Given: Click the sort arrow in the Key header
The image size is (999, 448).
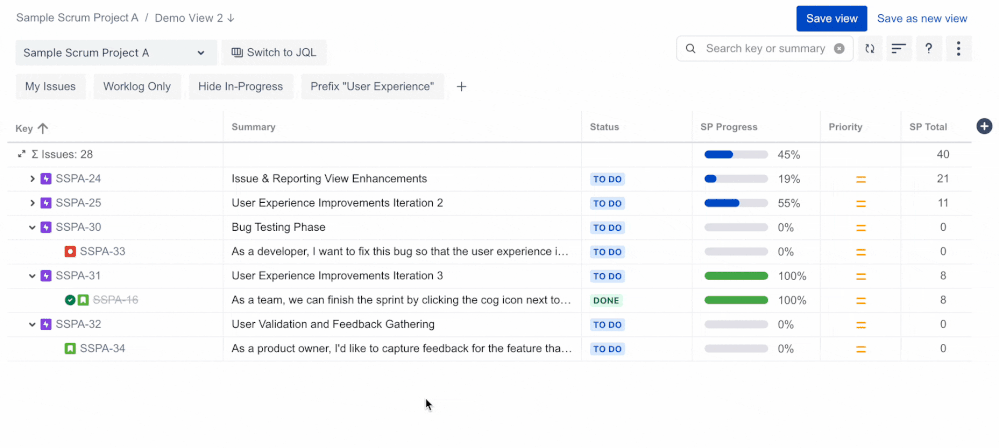Looking at the screenshot, I should [43, 128].
